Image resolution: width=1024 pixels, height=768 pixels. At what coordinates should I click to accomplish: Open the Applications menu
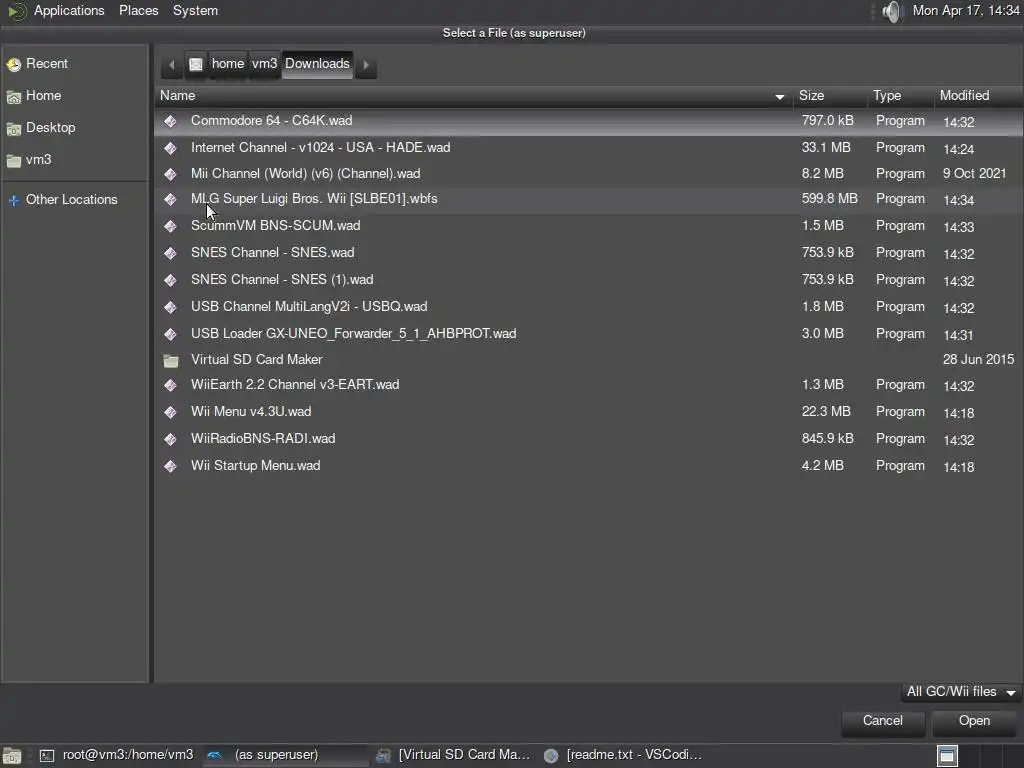69,10
